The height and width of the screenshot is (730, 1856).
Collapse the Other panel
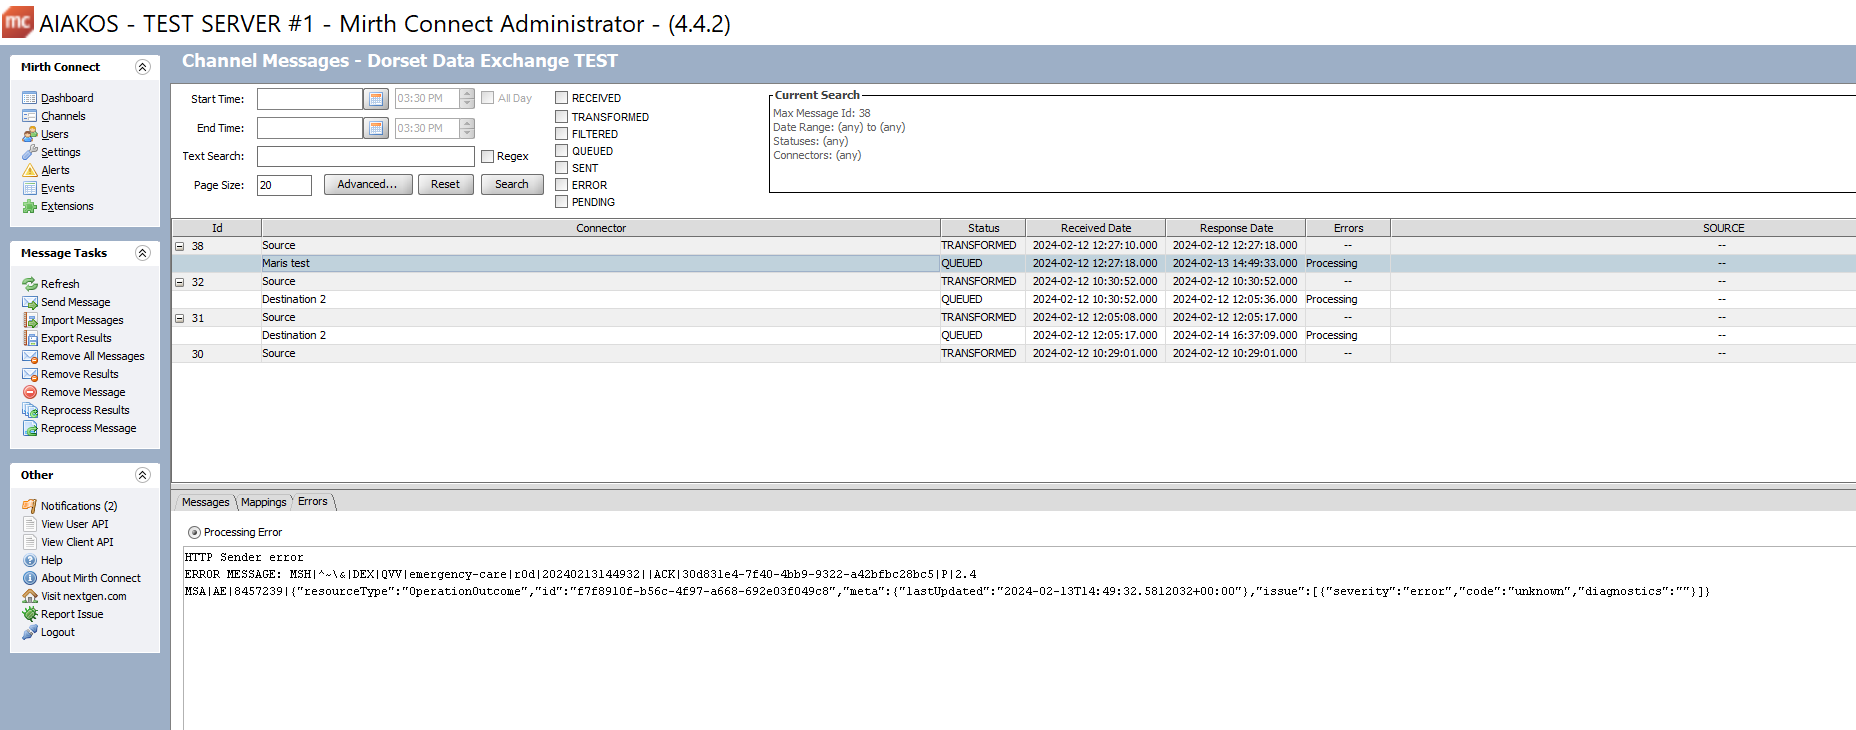[x=142, y=475]
